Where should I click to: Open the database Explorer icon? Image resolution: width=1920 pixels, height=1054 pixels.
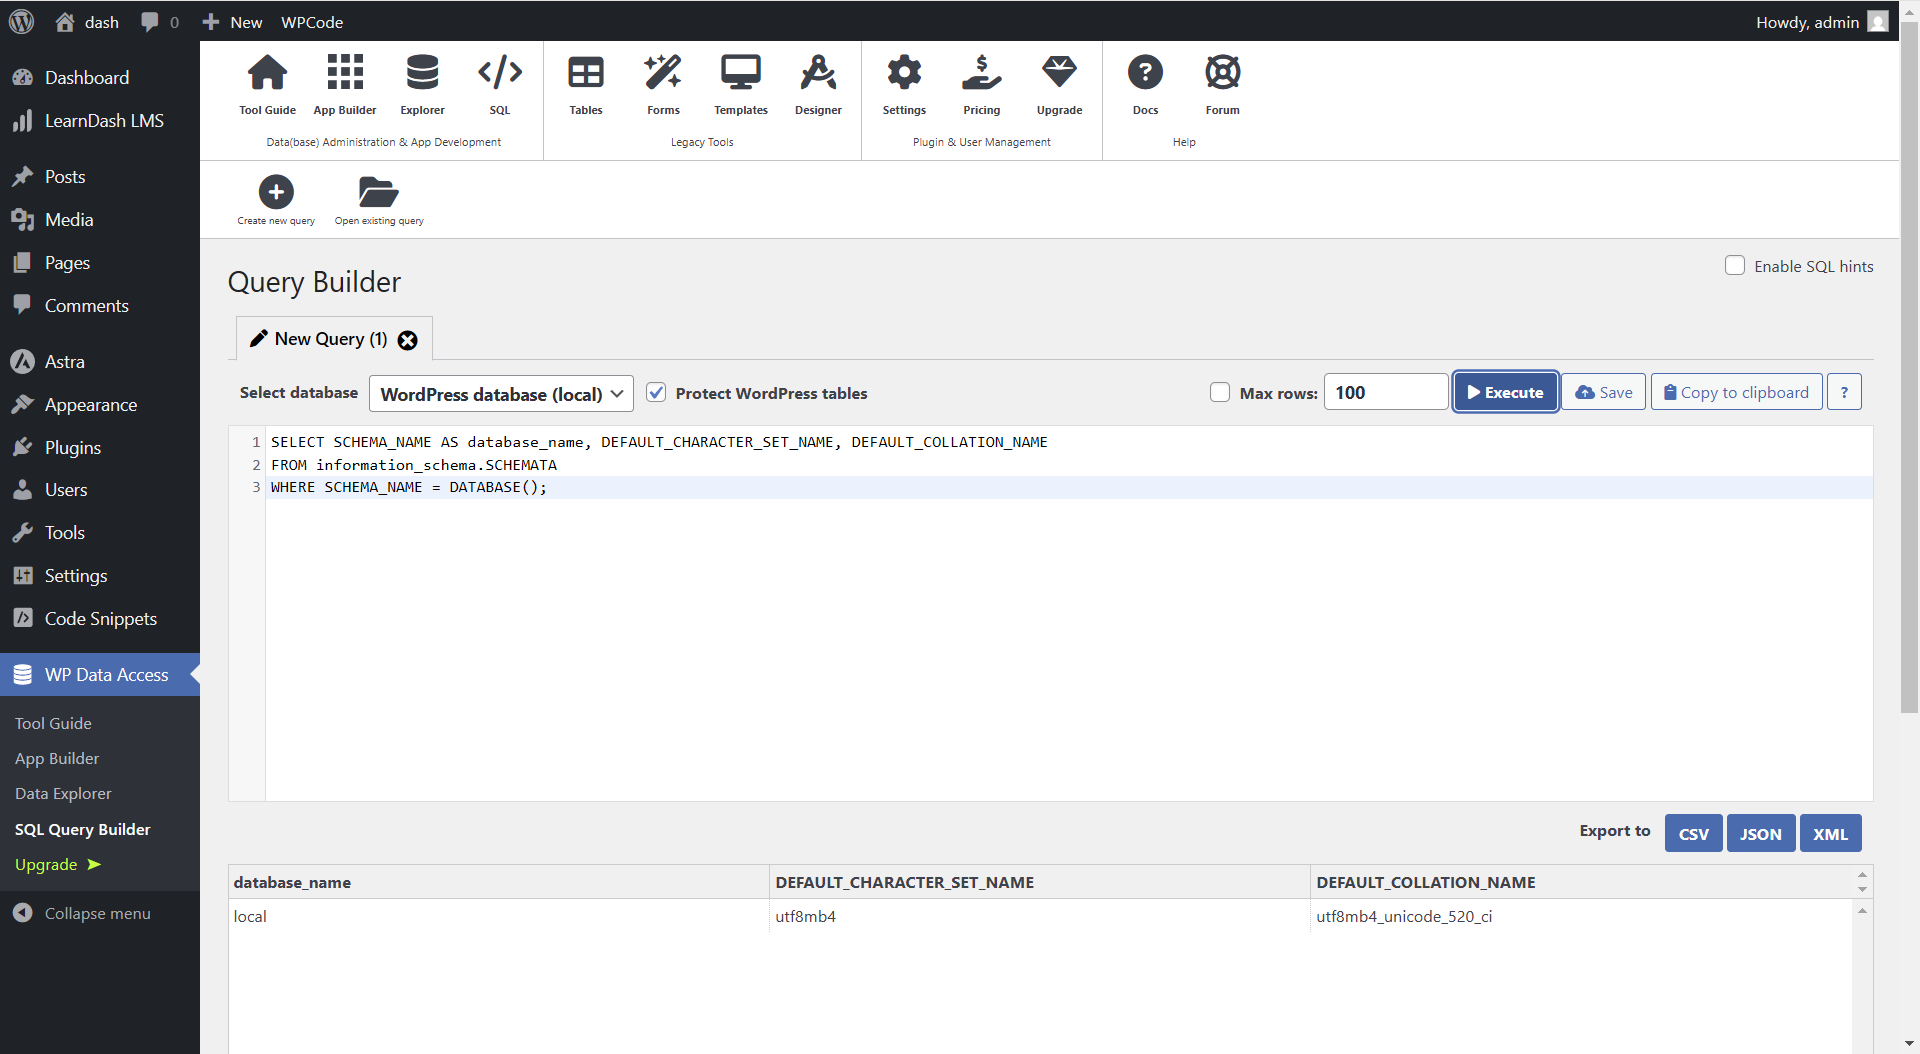pos(422,73)
